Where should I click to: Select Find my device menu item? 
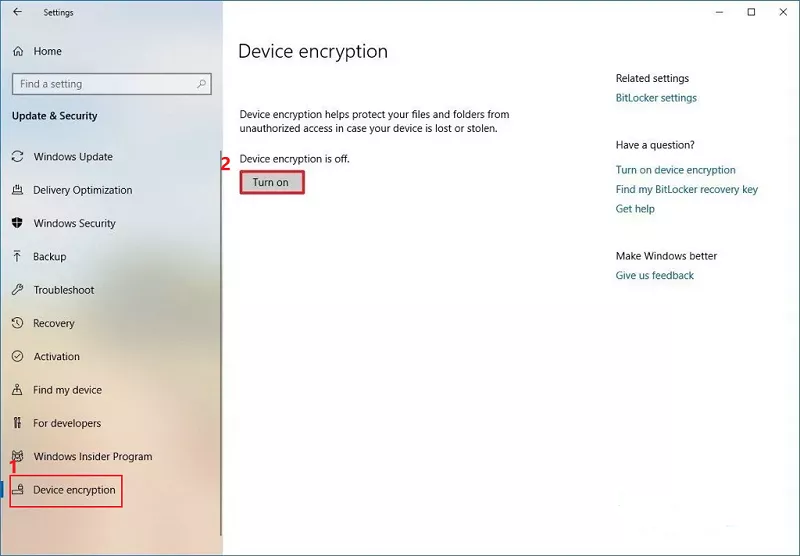pyautogui.click(x=67, y=390)
